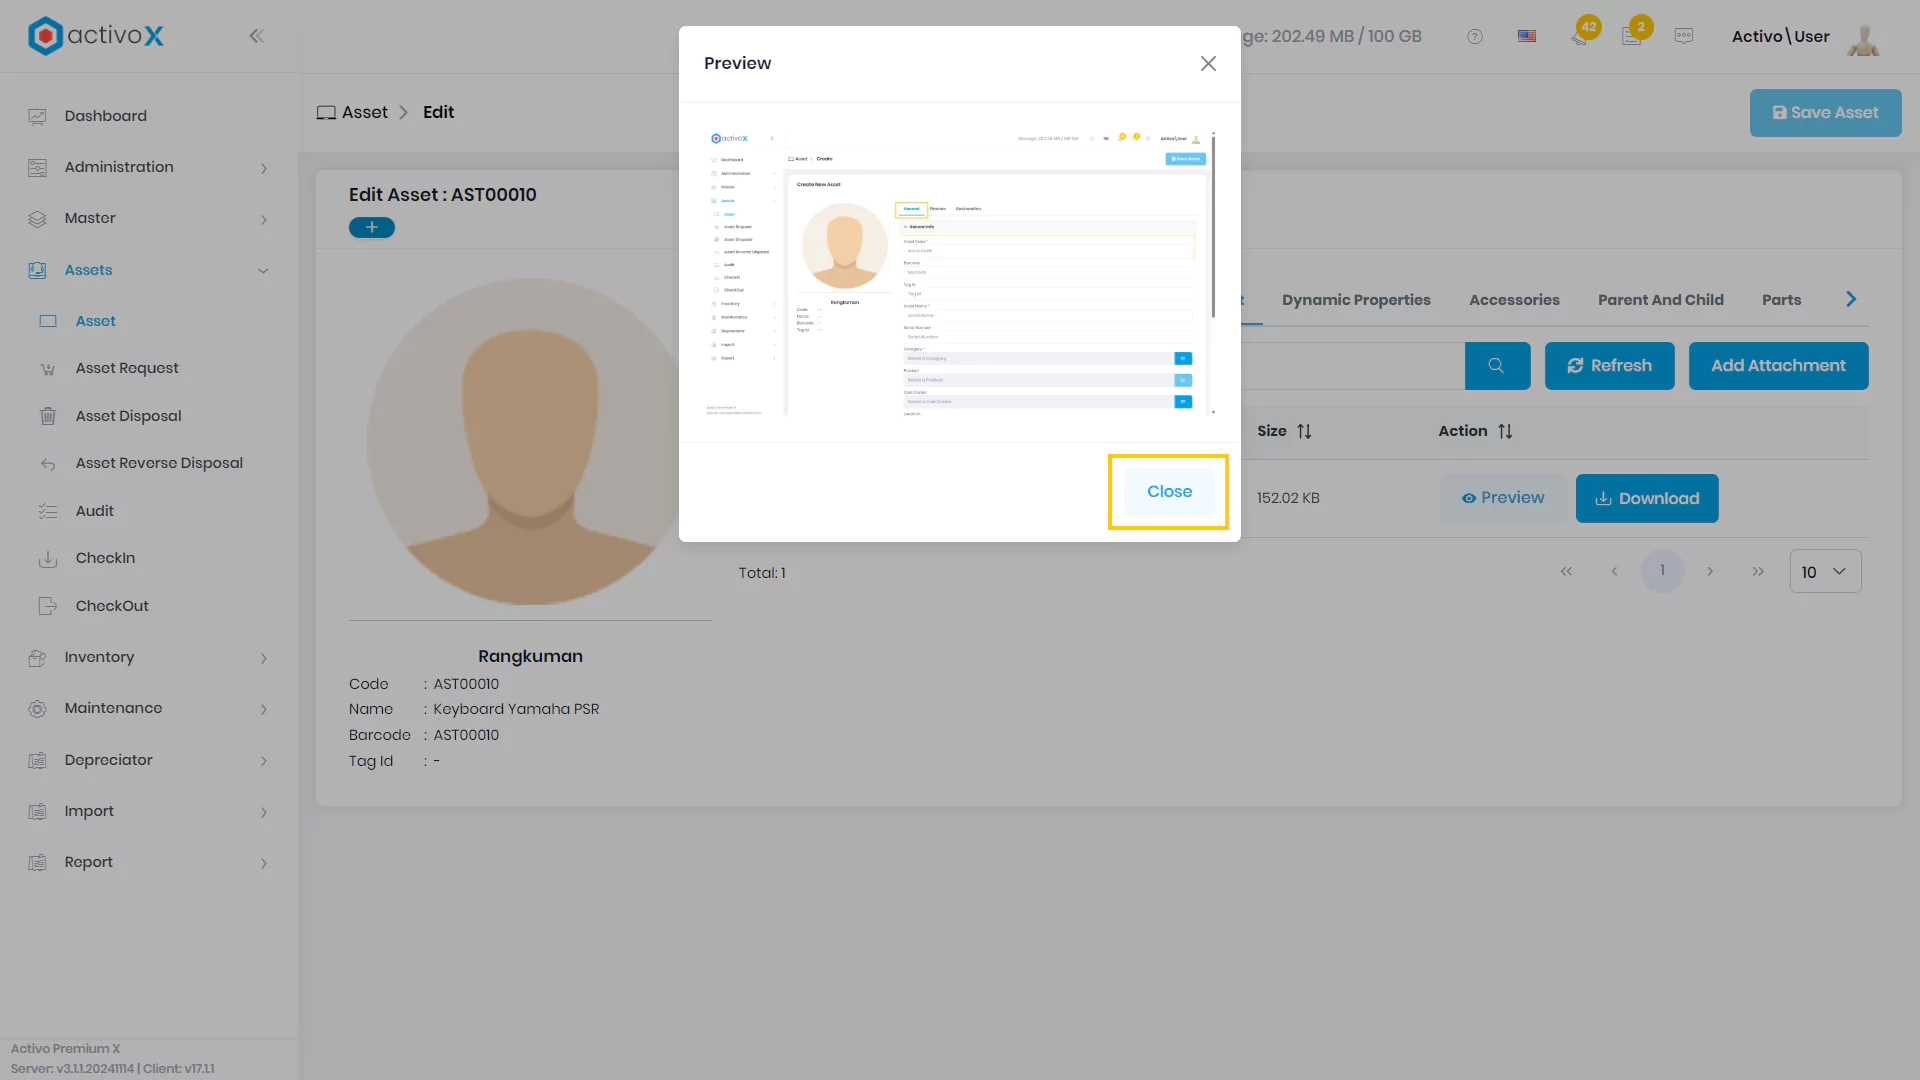The height and width of the screenshot is (1080, 1920).
Task: Click the Maintenance gear icon
Action: point(37,709)
